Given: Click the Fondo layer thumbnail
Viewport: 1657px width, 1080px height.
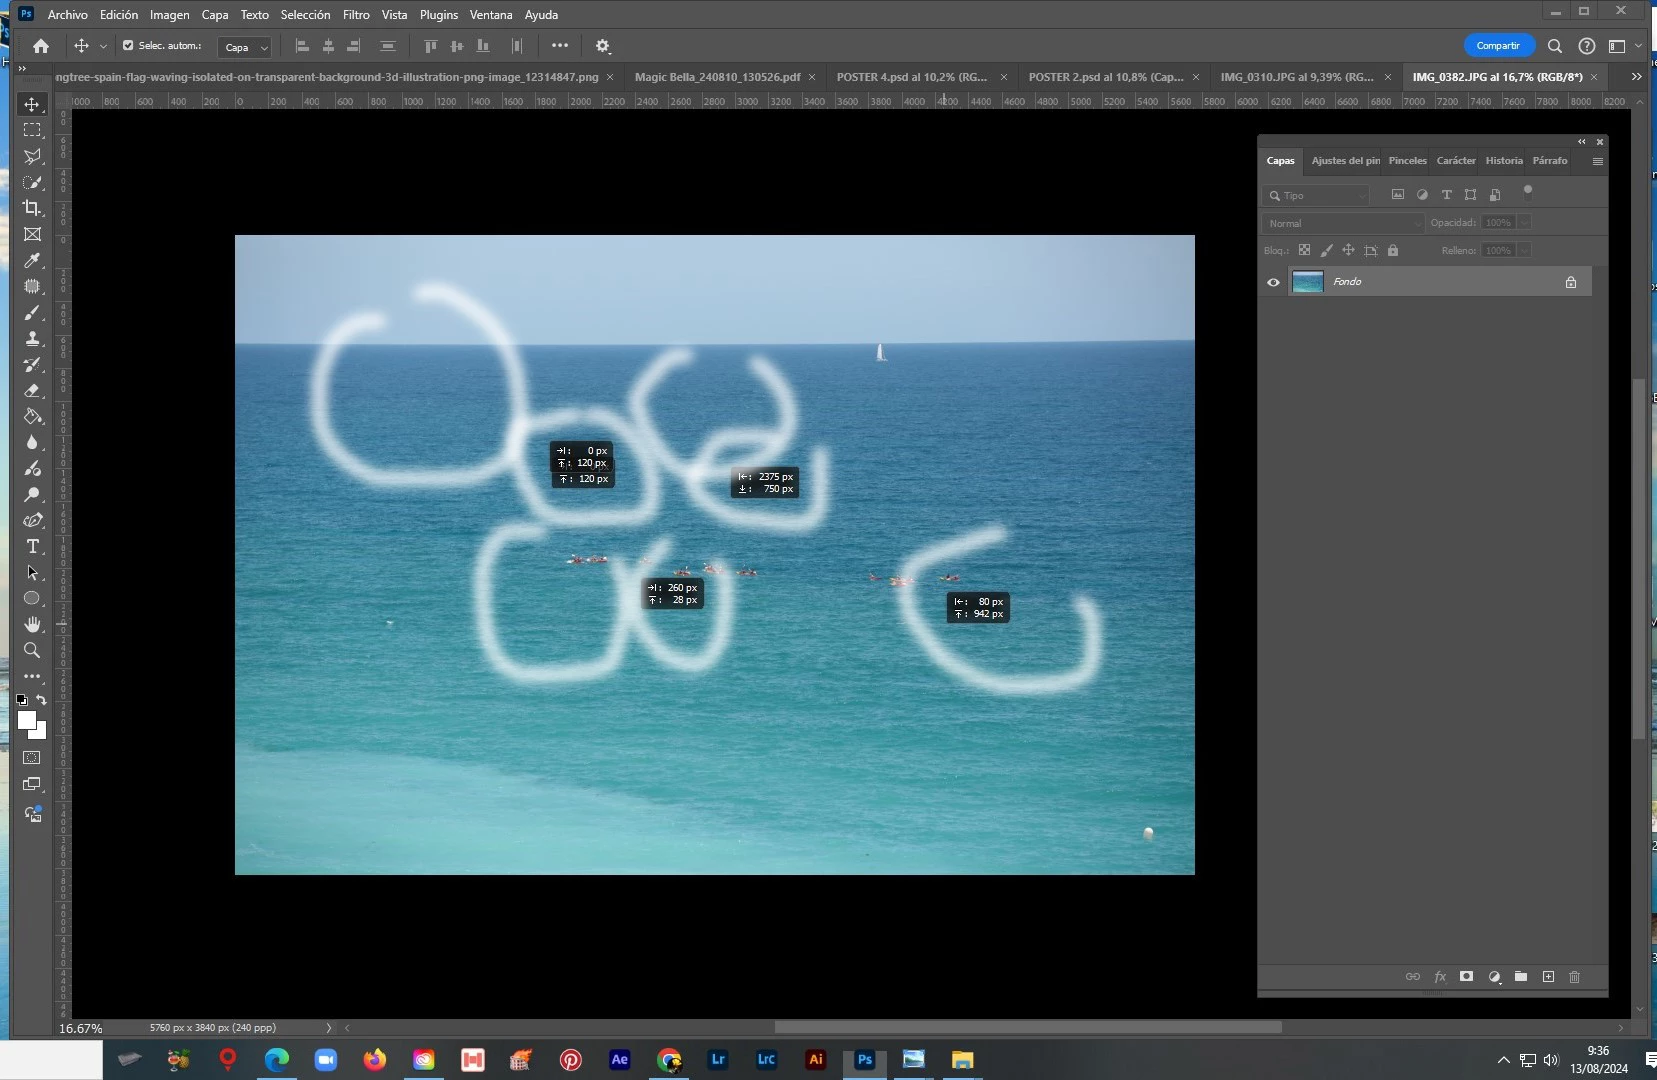Looking at the screenshot, I should pos(1308,282).
